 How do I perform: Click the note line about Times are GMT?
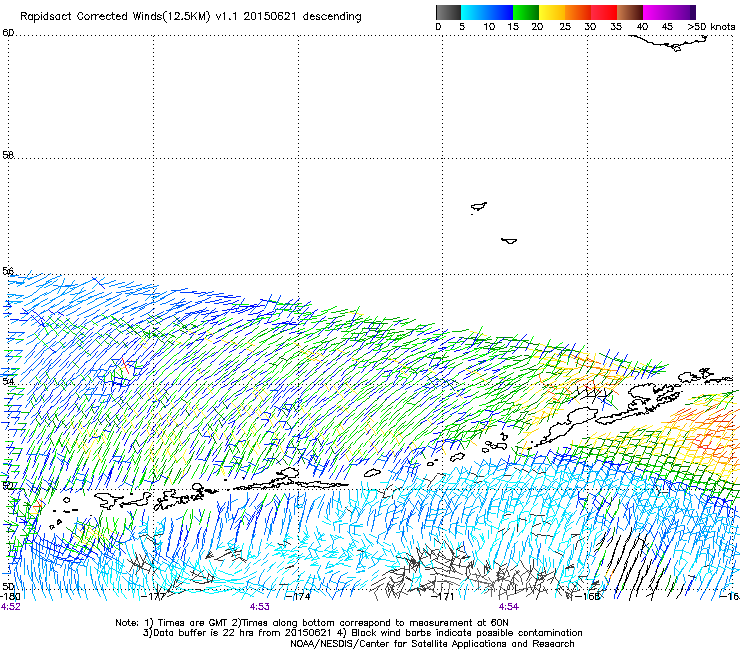(x=312, y=623)
